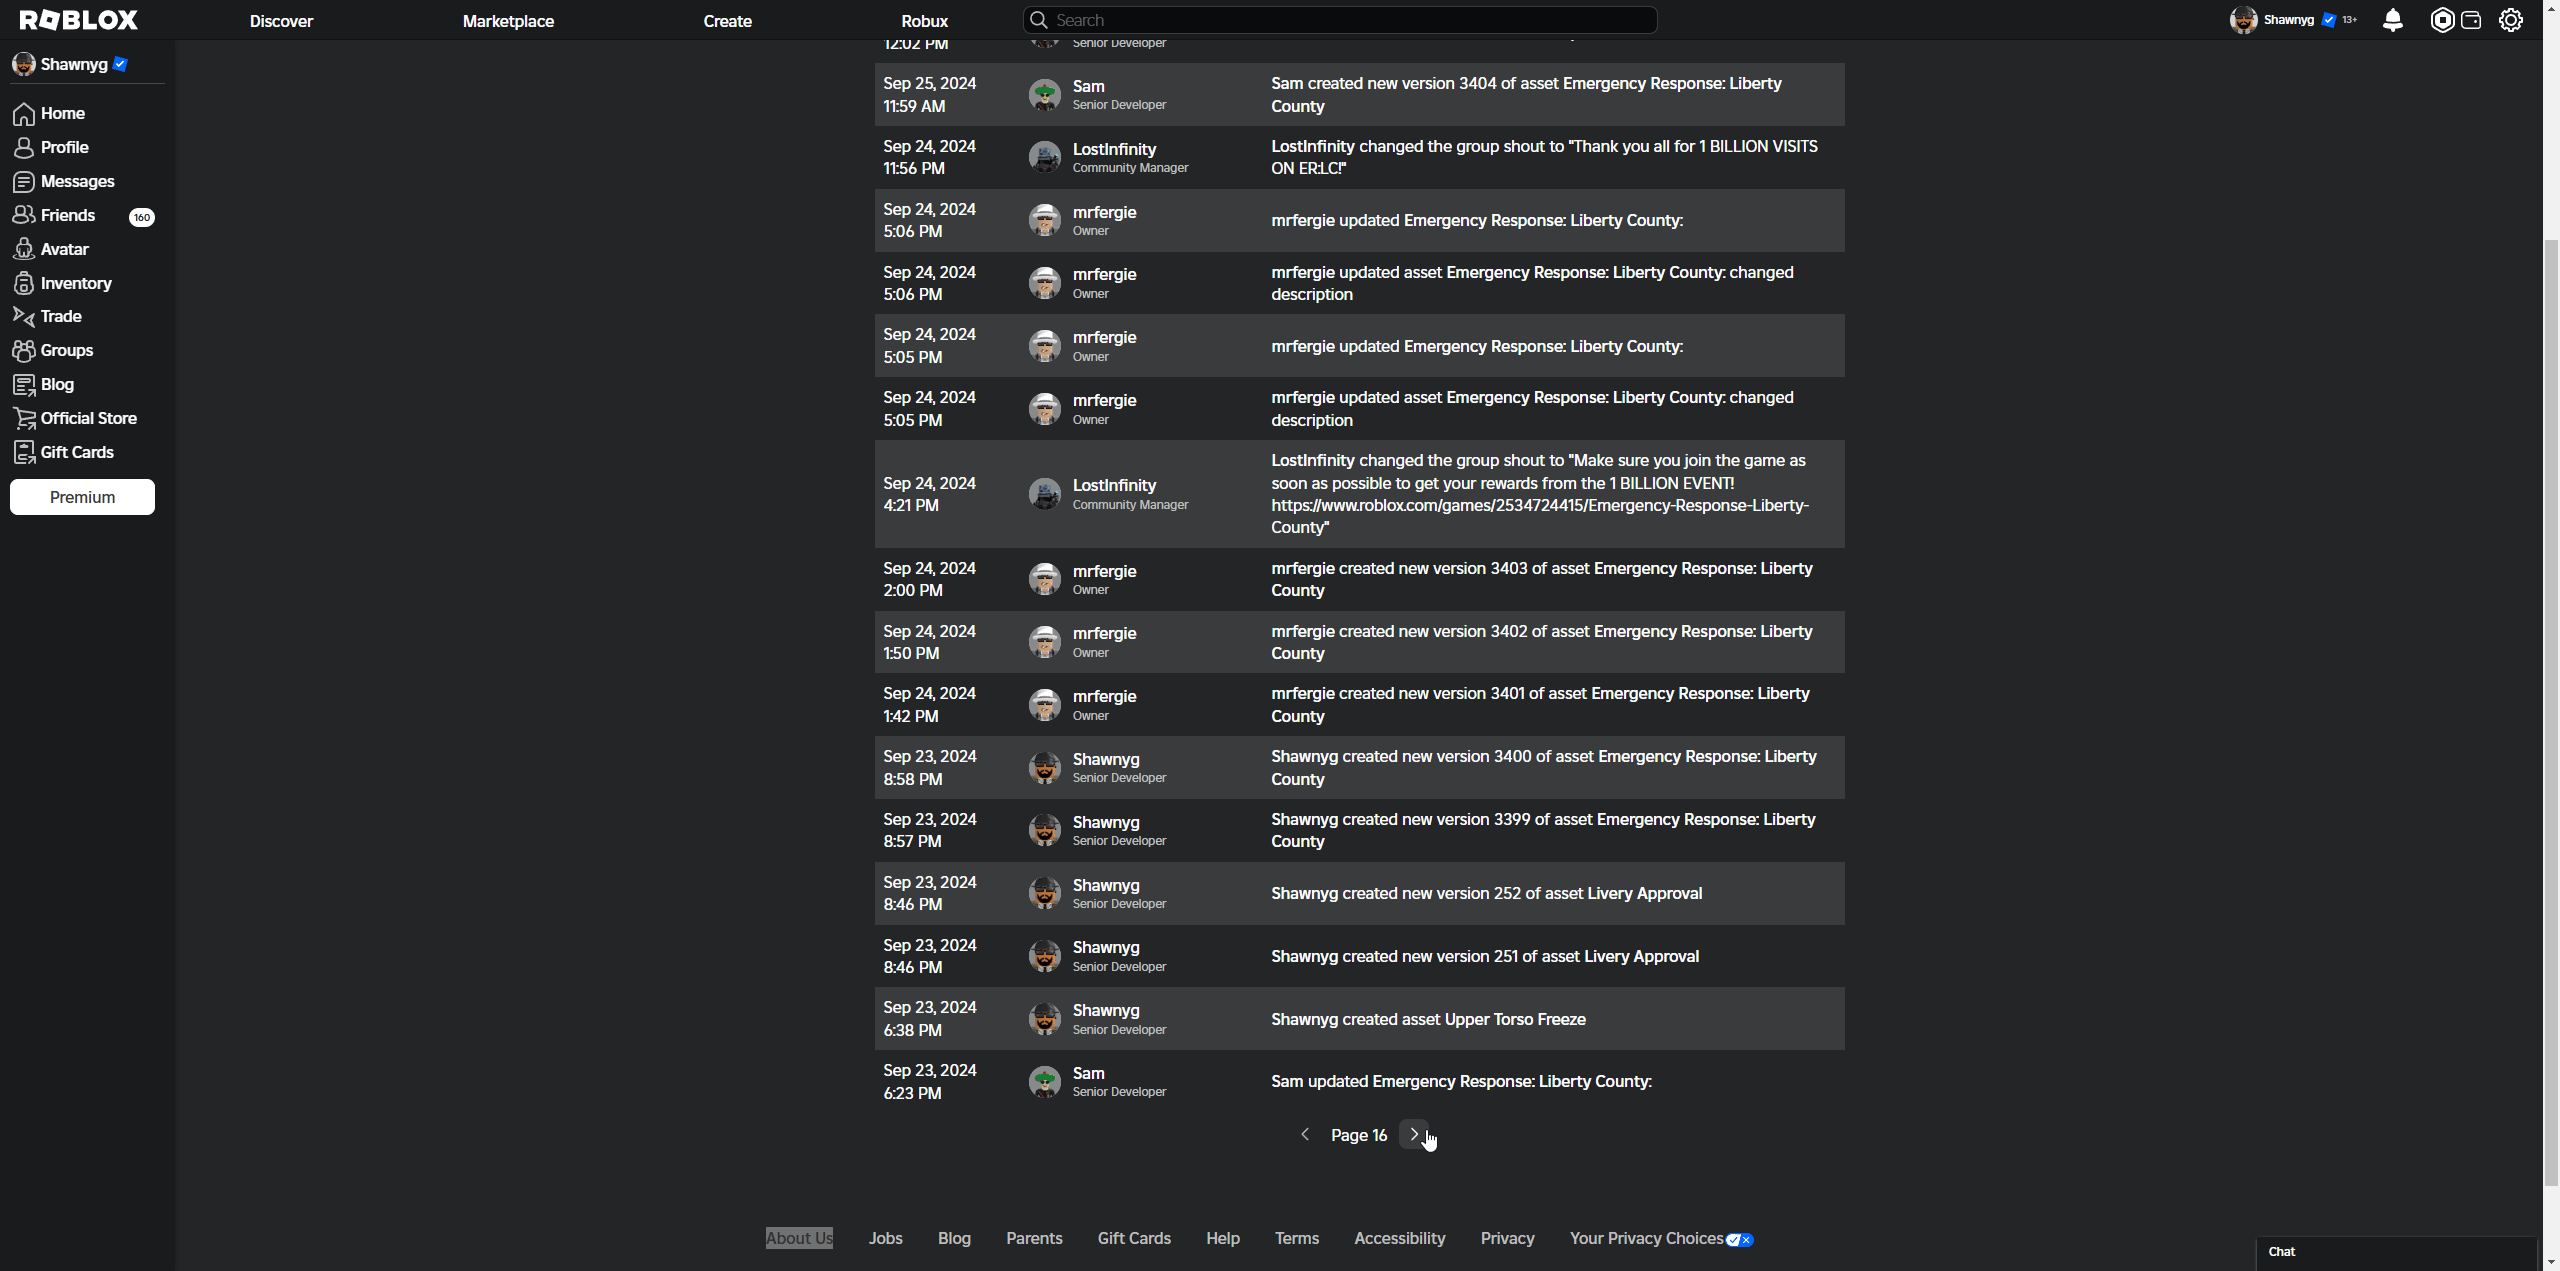
Task: Open the Discover menu item
Action: pyautogui.click(x=281, y=21)
